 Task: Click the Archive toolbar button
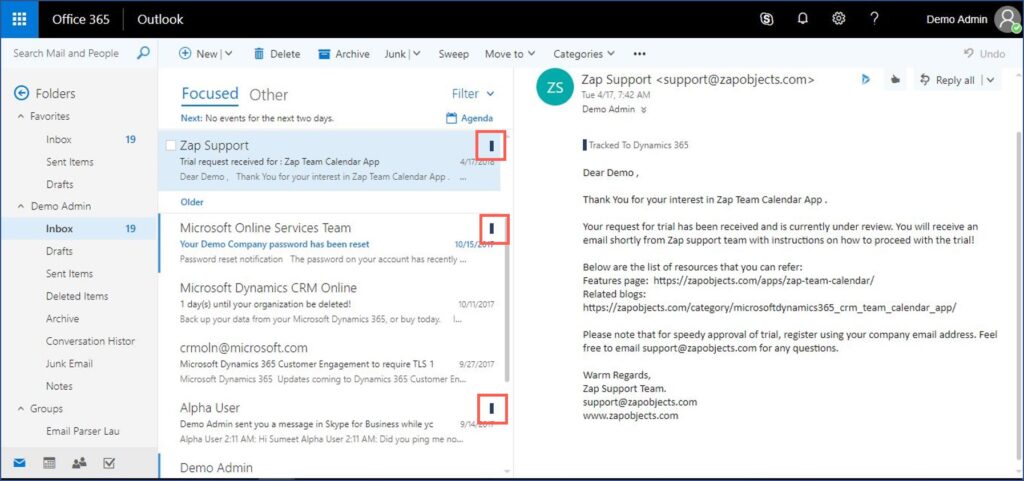coord(344,54)
